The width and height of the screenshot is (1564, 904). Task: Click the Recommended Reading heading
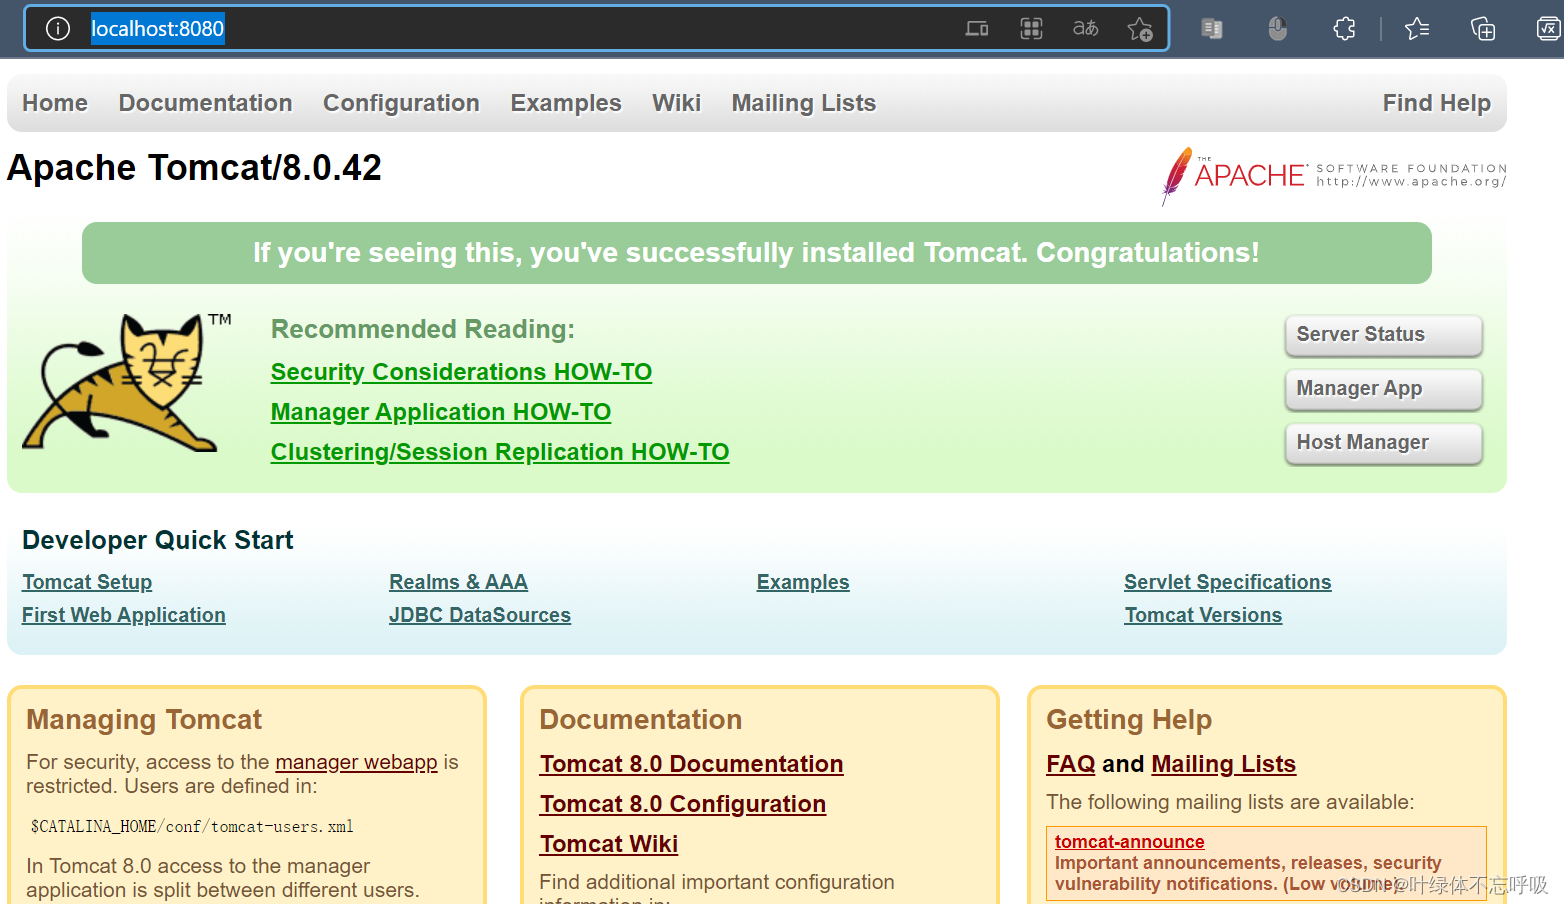[x=423, y=329]
